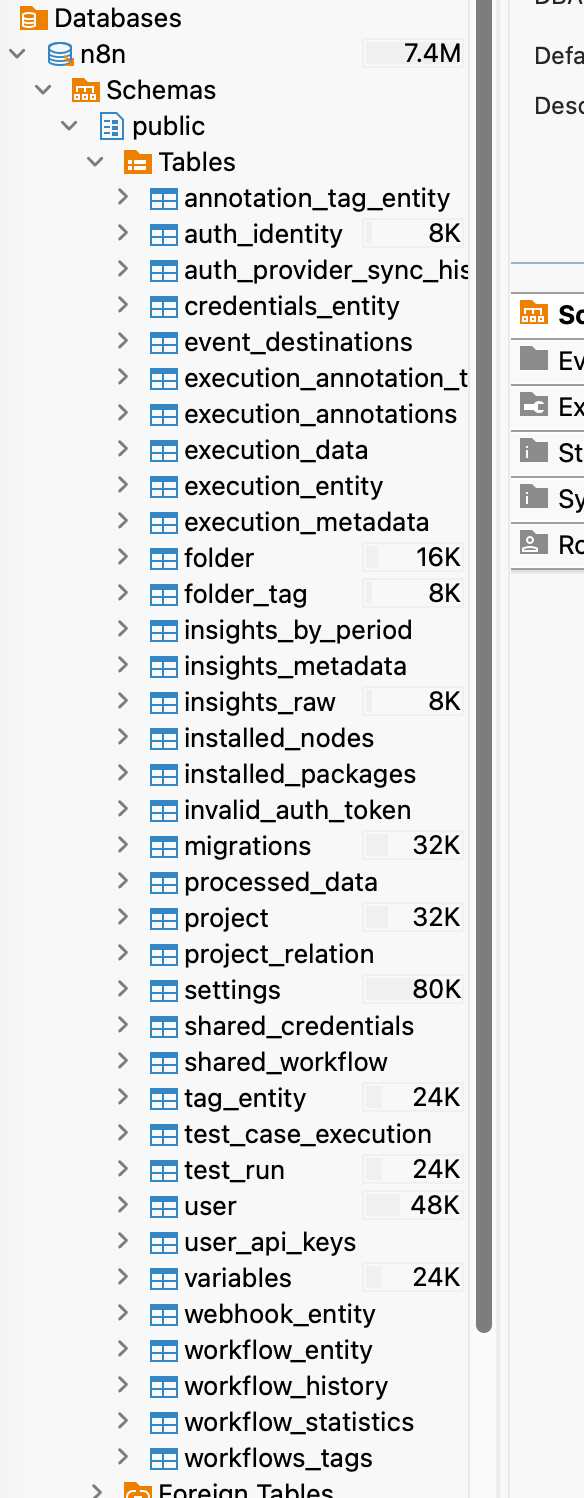Viewport: 584px width, 1498px height.
Task: Expand the shared_workflow table
Action: click(123, 1061)
